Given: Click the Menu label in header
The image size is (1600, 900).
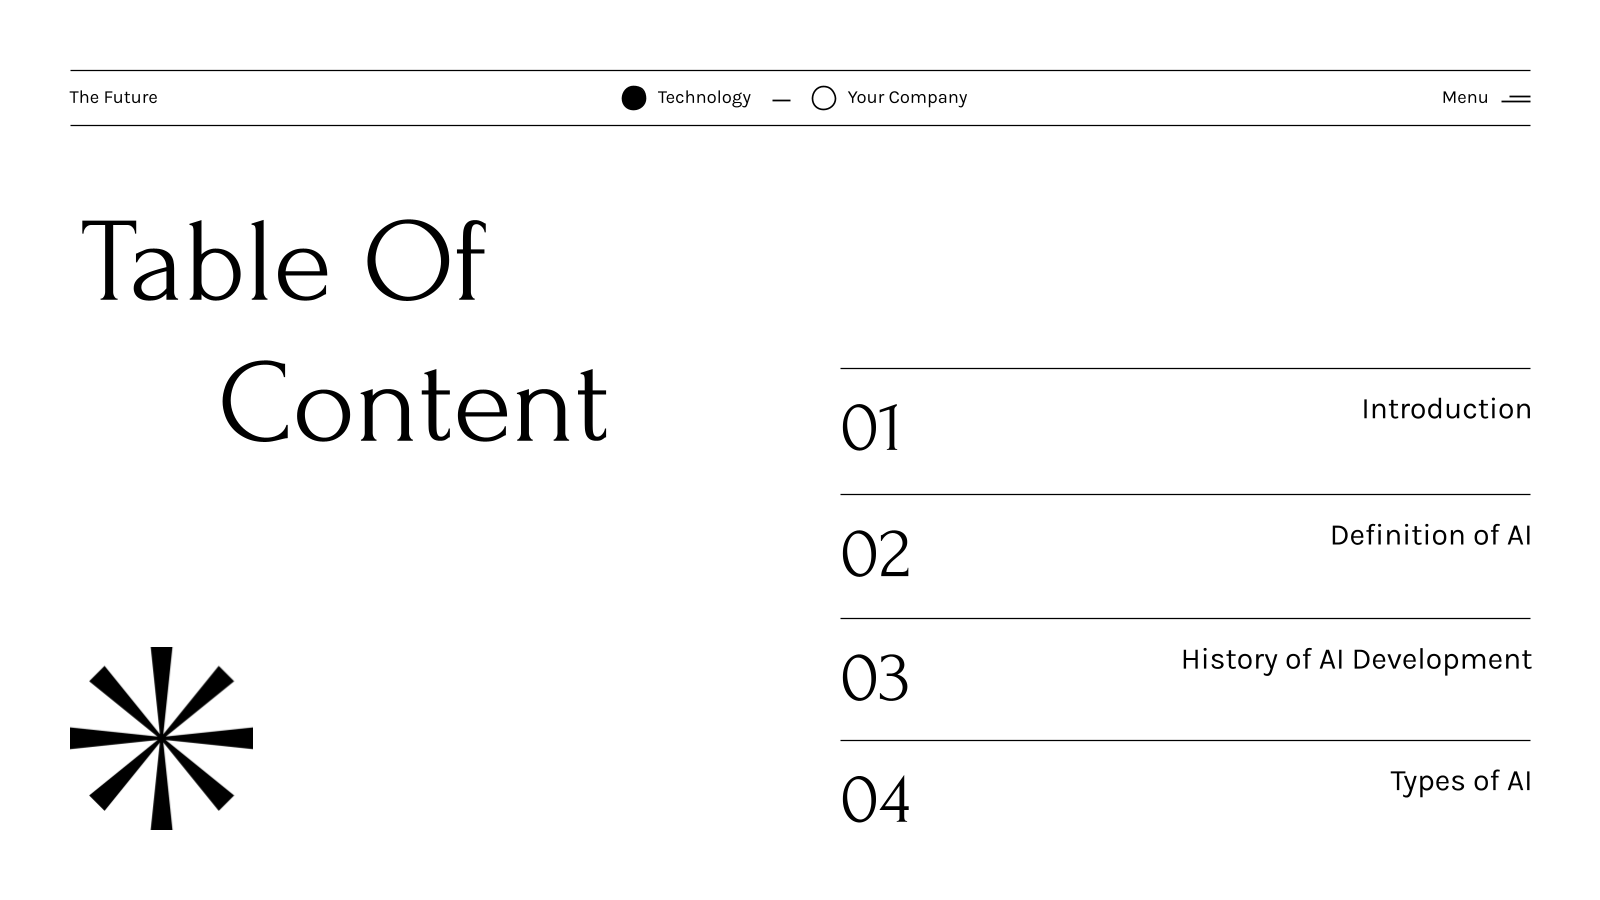Looking at the screenshot, I should point(1465,97).
